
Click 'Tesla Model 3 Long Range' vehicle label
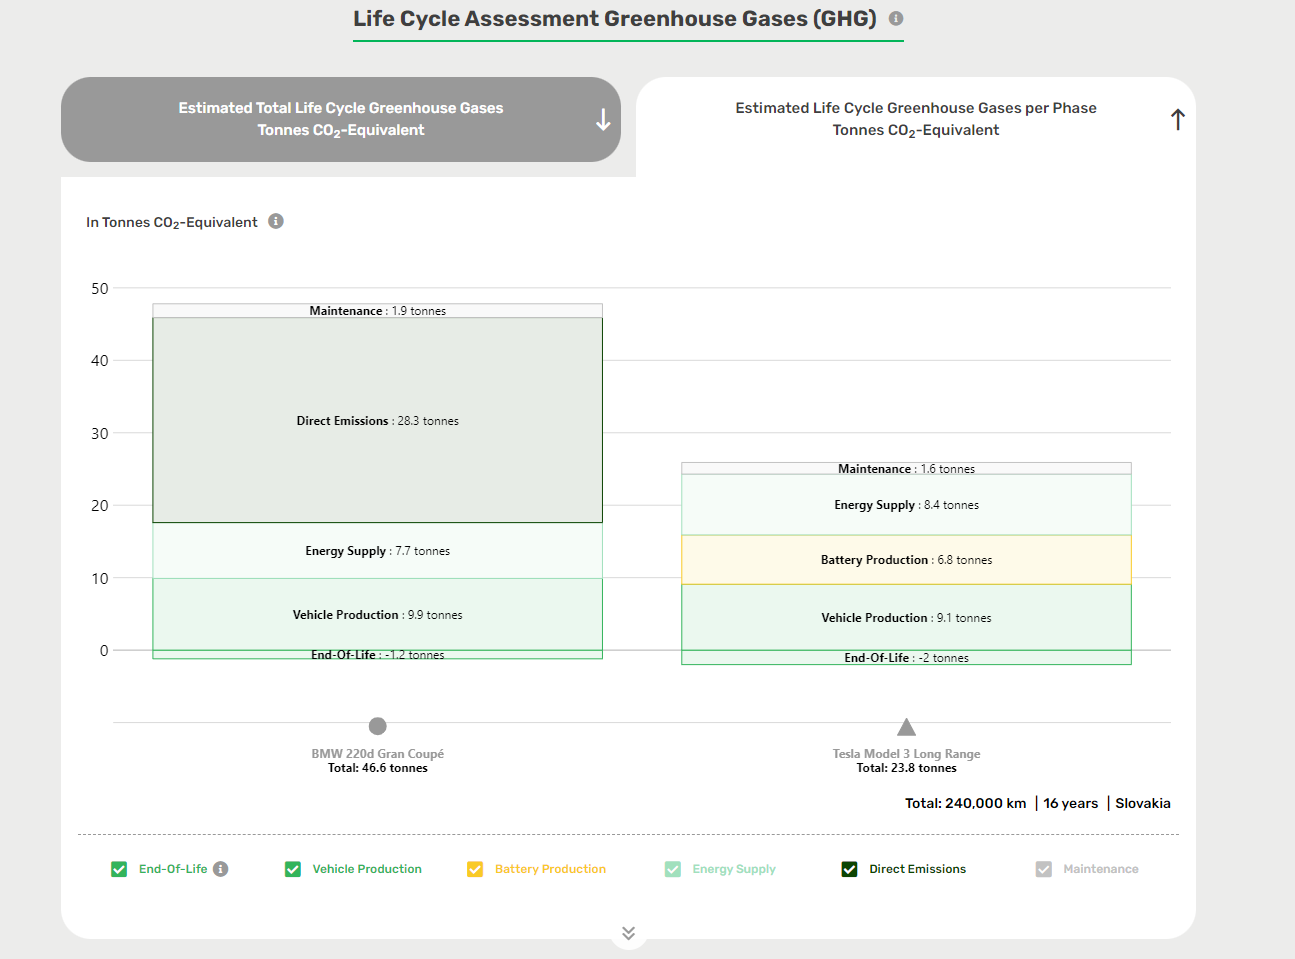[x=906, y=754]
